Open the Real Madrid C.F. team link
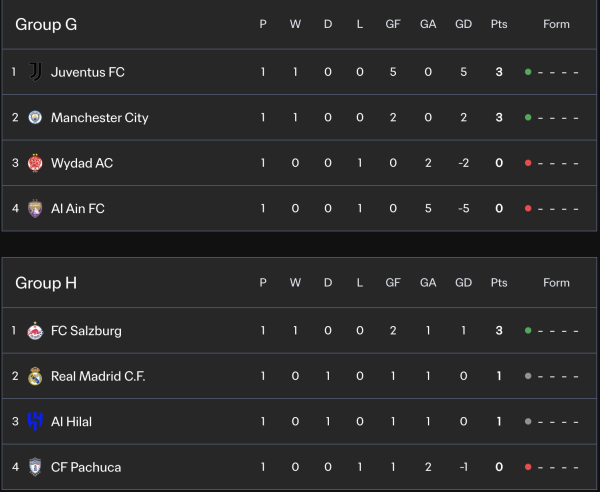This screenshot has height=492, width=600. point(98,376)
